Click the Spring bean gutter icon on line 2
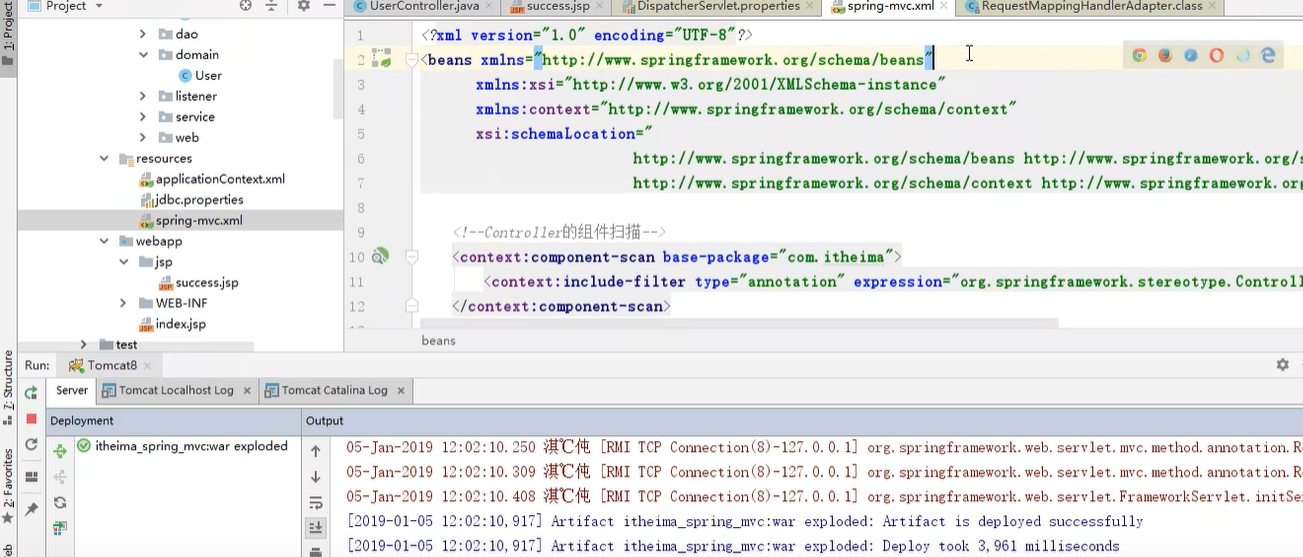 pyautogui.click(x=381, y=59)
